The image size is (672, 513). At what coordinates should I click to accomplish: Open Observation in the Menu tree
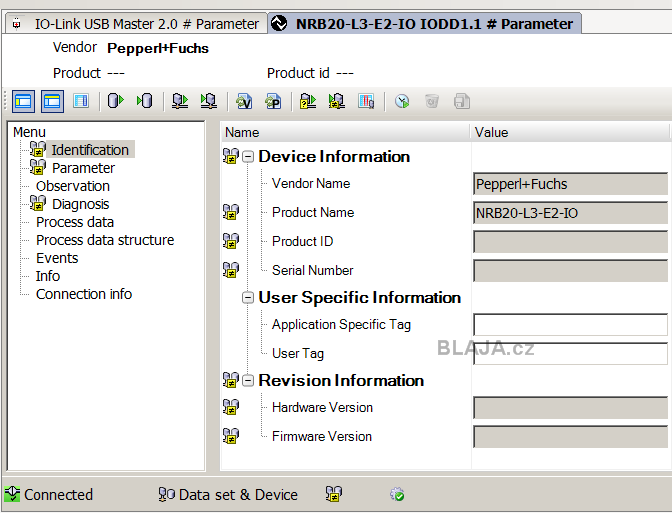pyautogui.click(x=73, y=186)
